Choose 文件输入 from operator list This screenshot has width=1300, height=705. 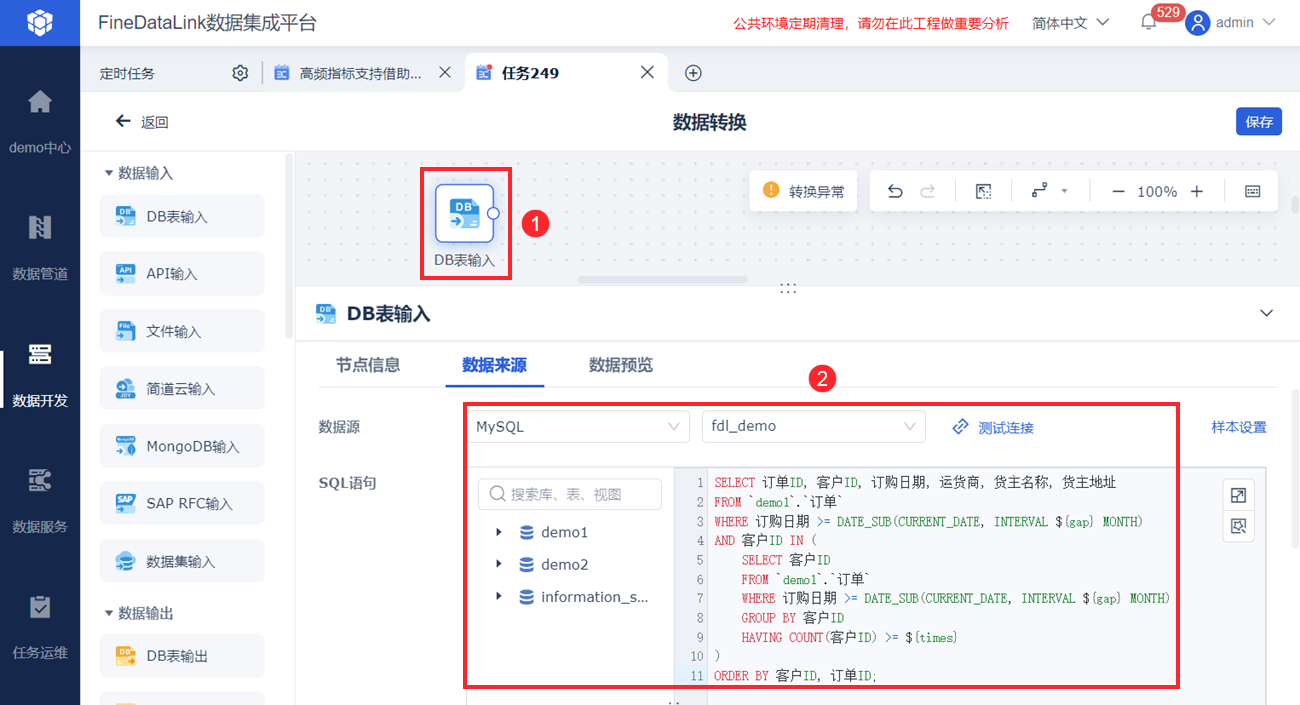(182, 331)
